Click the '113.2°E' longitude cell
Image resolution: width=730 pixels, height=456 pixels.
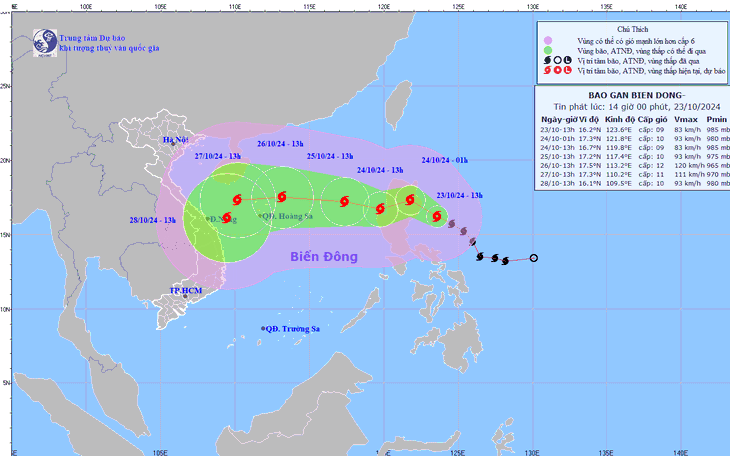(619, 165)
